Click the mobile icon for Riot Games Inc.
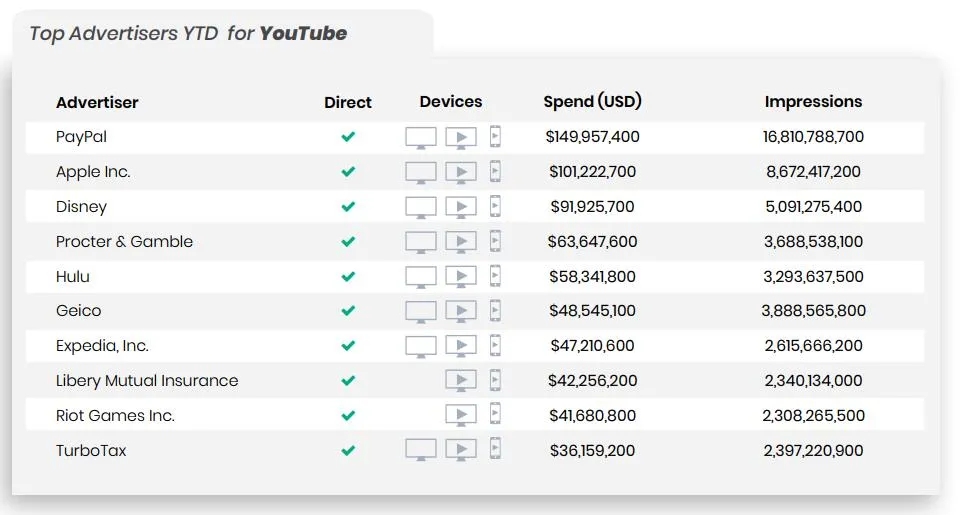Image resolution: width=960 pixels, height=515 pixels. [x=495, y=415]
